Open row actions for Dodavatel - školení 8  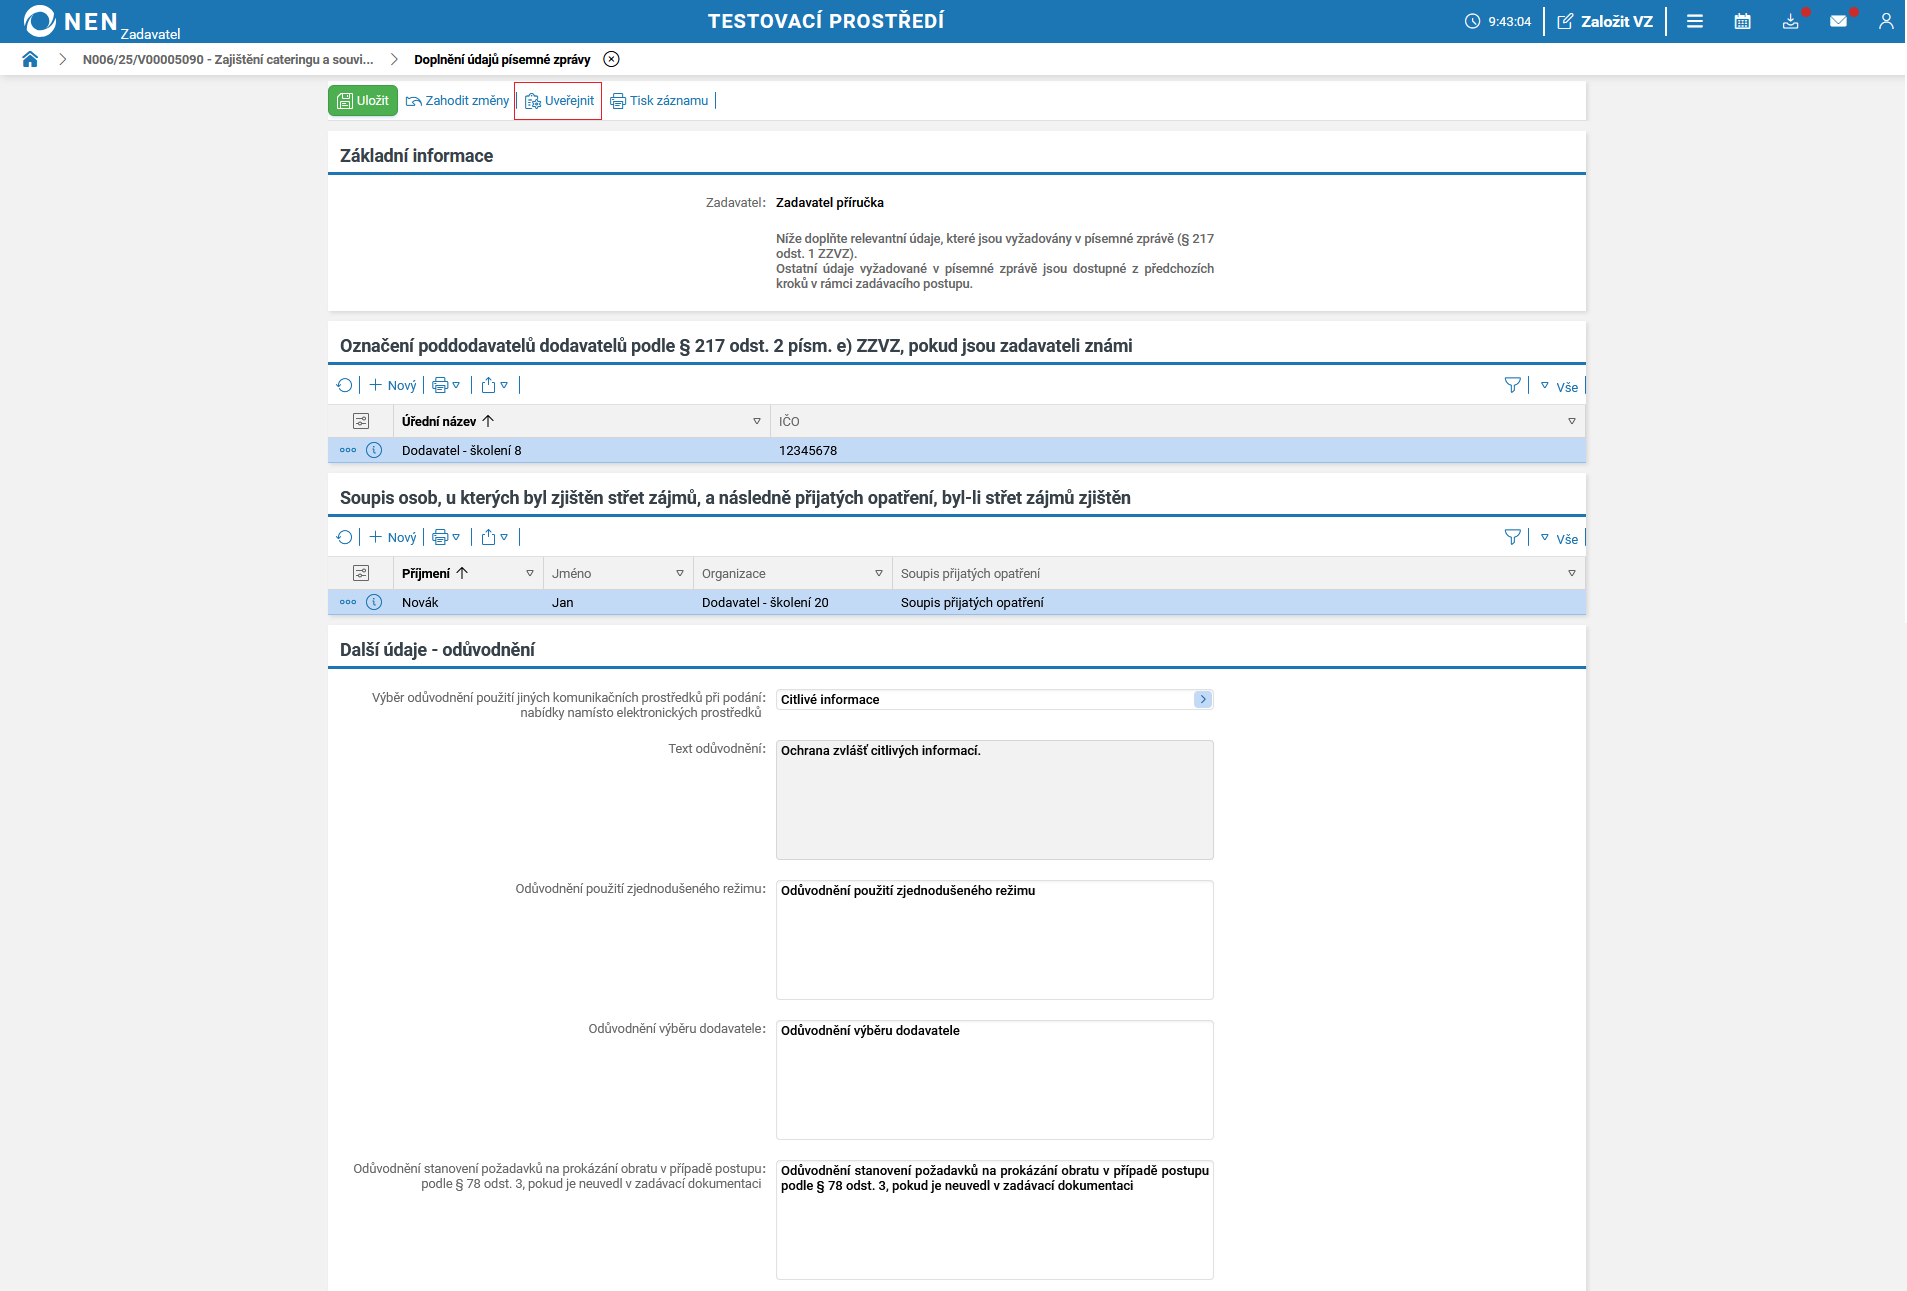point(348,450)
